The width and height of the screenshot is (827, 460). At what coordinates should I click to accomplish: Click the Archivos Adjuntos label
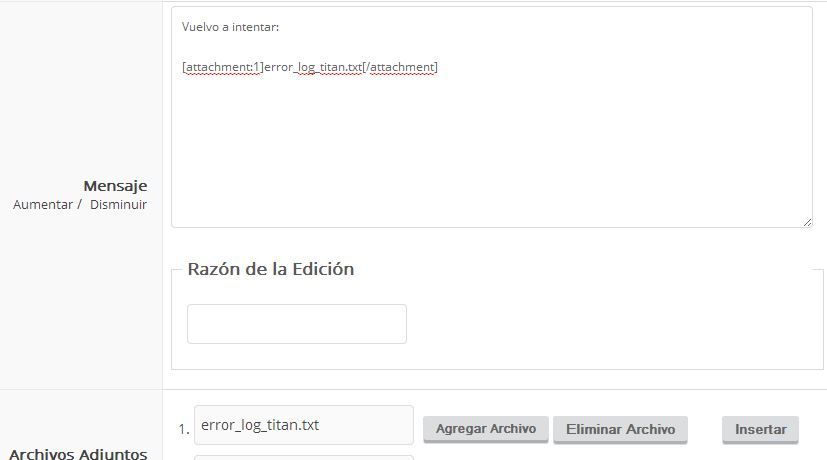click(78, 454)
